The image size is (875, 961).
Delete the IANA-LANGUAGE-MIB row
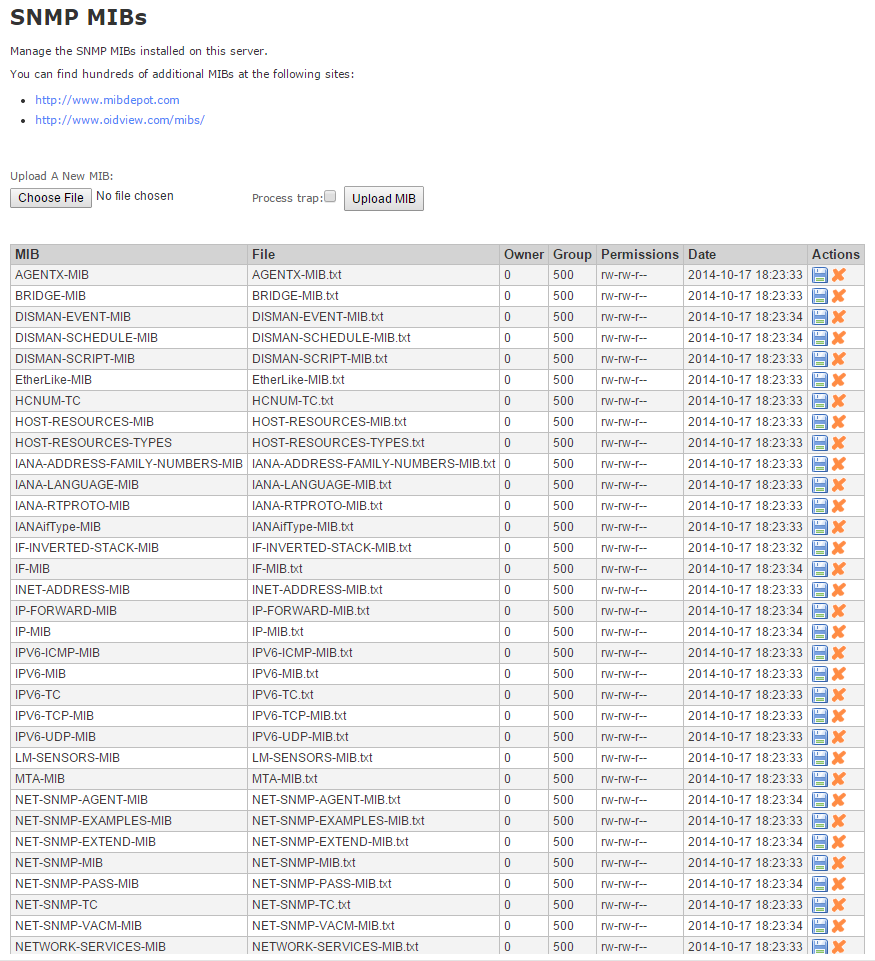pyautogui.click(x=839, y=485)
